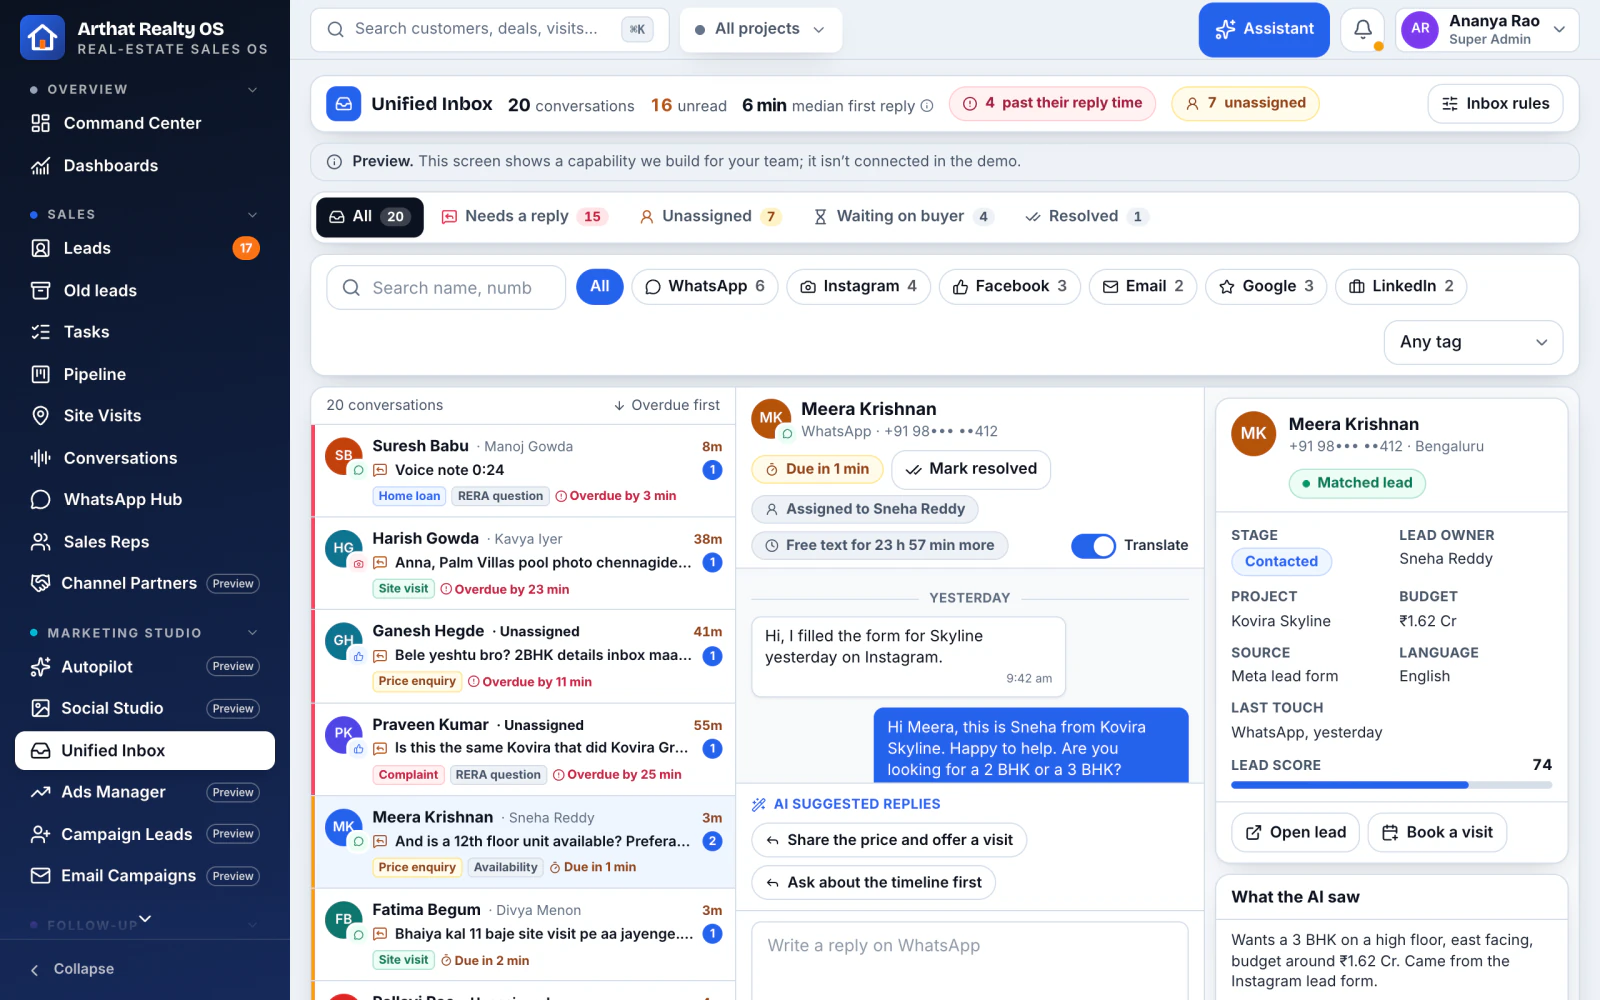Open Email Campaigns in sidebar

[x=145, y=876]
